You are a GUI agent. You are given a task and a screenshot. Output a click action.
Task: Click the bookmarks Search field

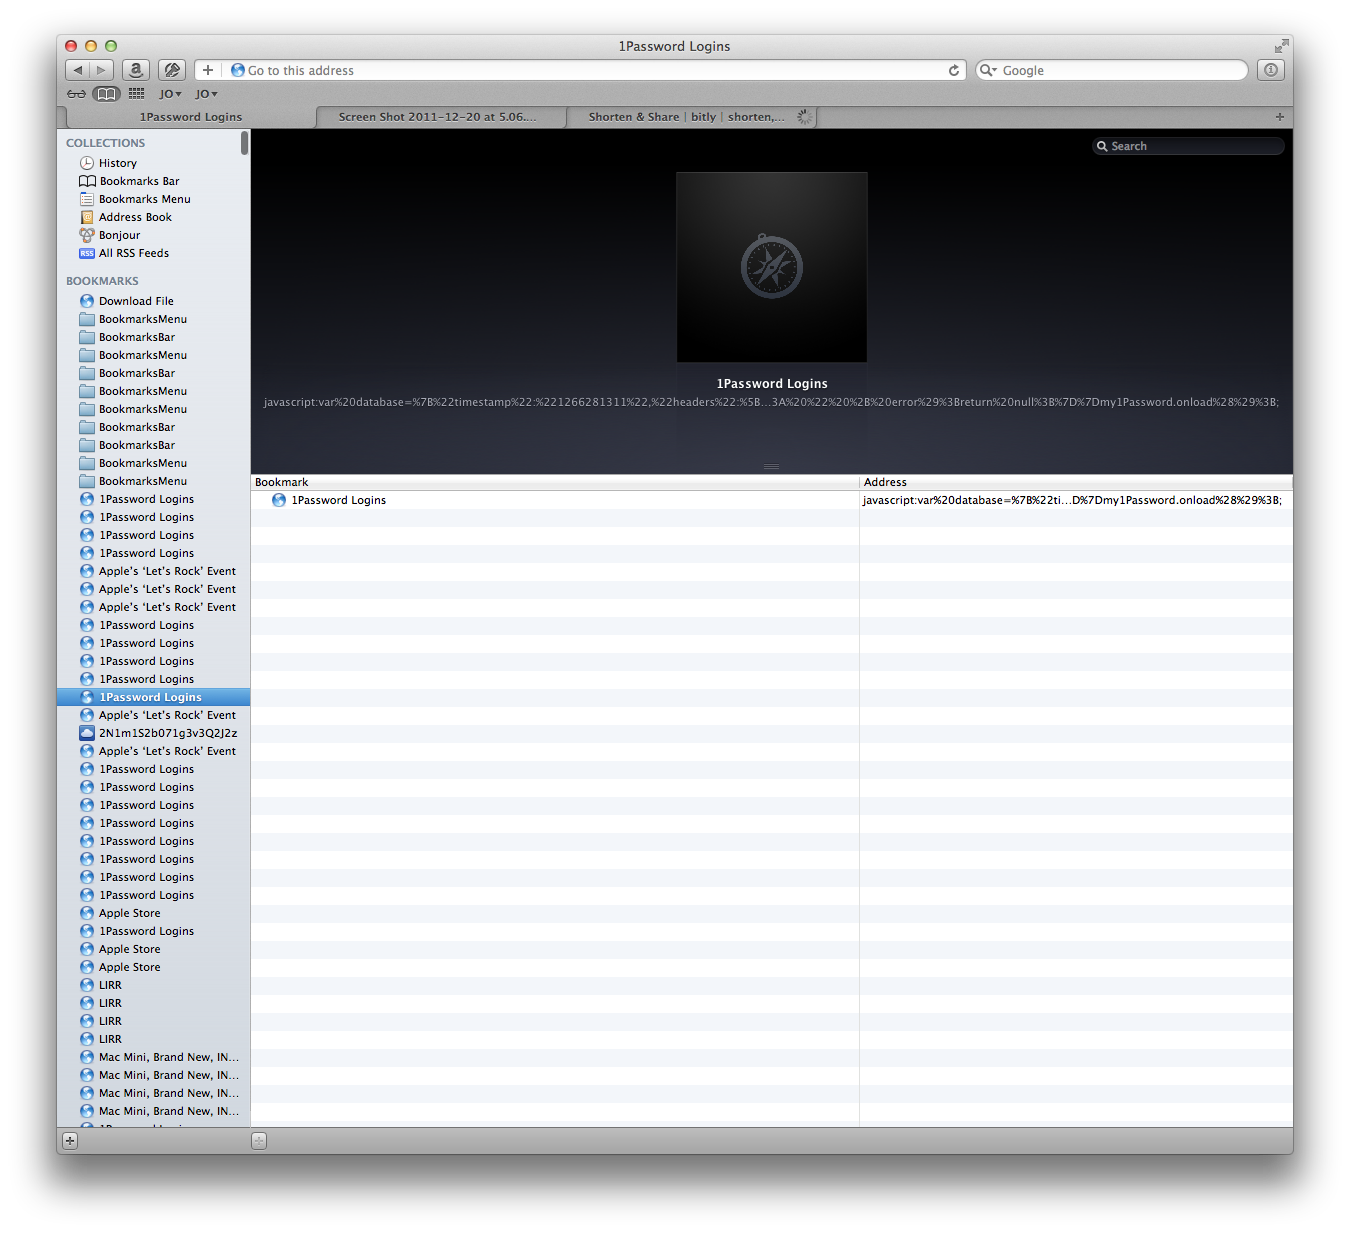(1188, 146)
